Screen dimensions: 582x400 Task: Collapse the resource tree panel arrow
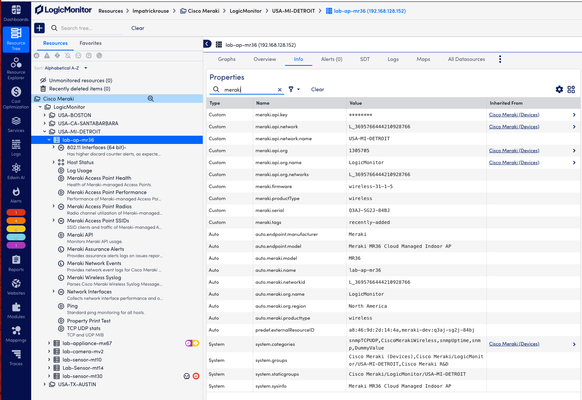point(207,44)
